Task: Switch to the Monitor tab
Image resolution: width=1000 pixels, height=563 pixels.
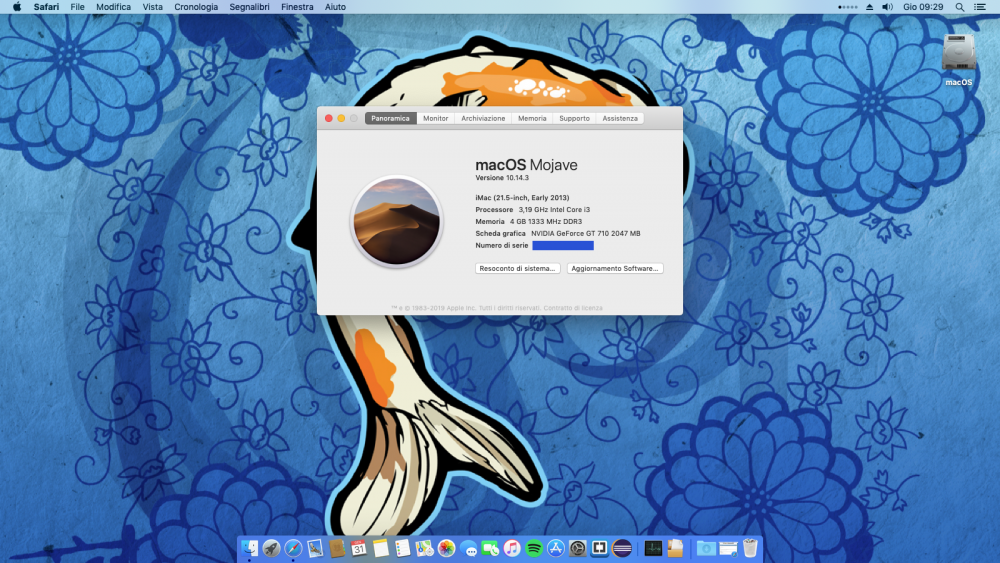Action: 436,118
